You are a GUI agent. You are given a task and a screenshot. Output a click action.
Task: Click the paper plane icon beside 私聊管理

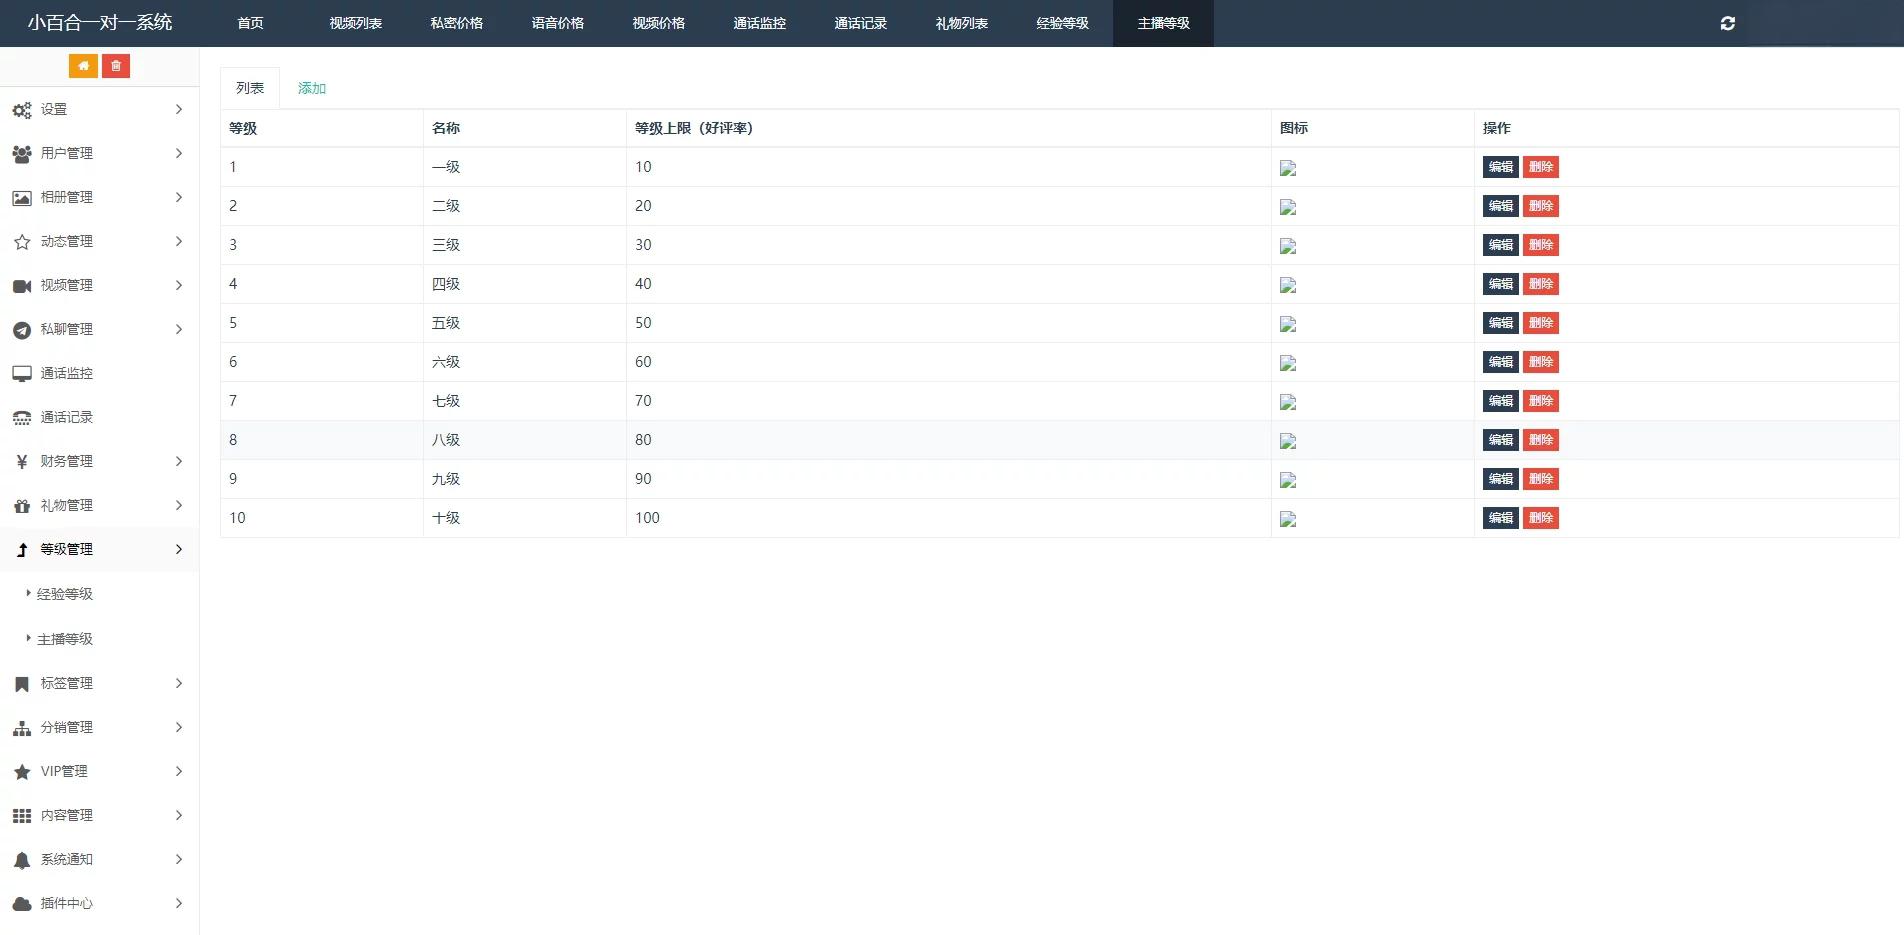coord(22,330)
